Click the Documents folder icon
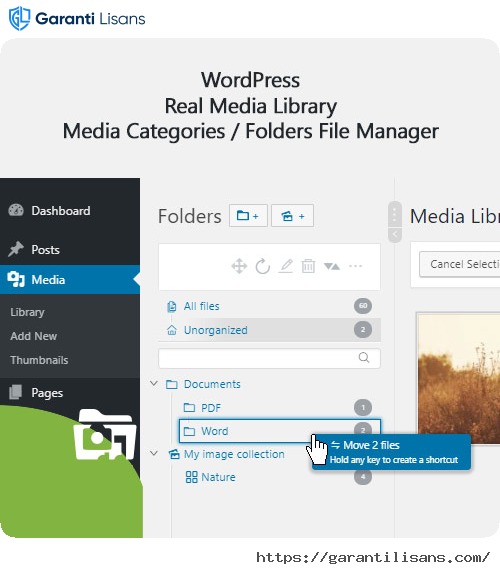The width and height of the screenshot is (500, 576). 172,385
